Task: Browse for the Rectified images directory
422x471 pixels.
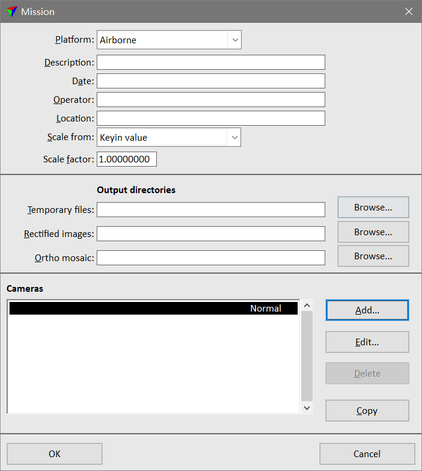Action: click(373, 232)
